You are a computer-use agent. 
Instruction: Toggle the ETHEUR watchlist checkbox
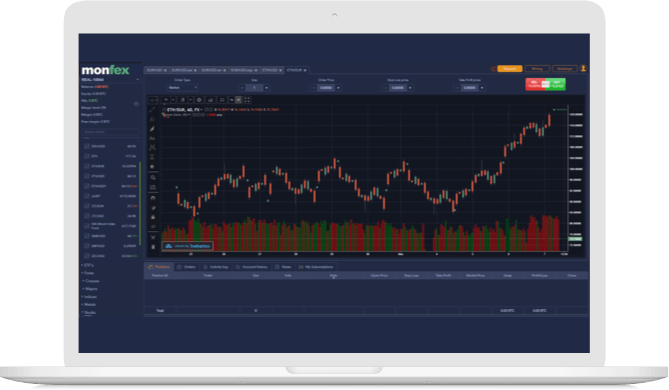(x=87, y=166)
